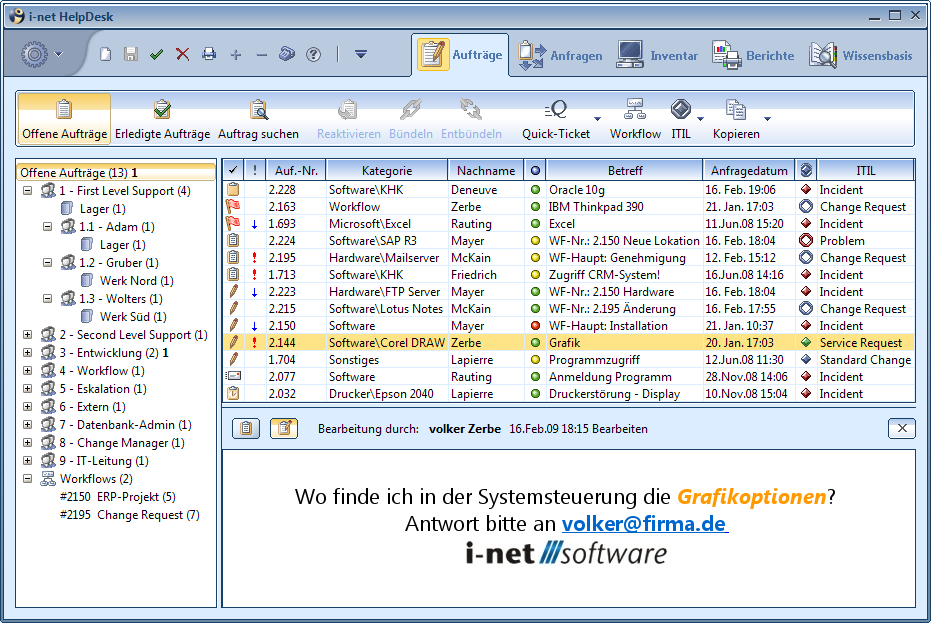
Task: Select #2150 ERP-Projekt workflow
Action: 118,496
